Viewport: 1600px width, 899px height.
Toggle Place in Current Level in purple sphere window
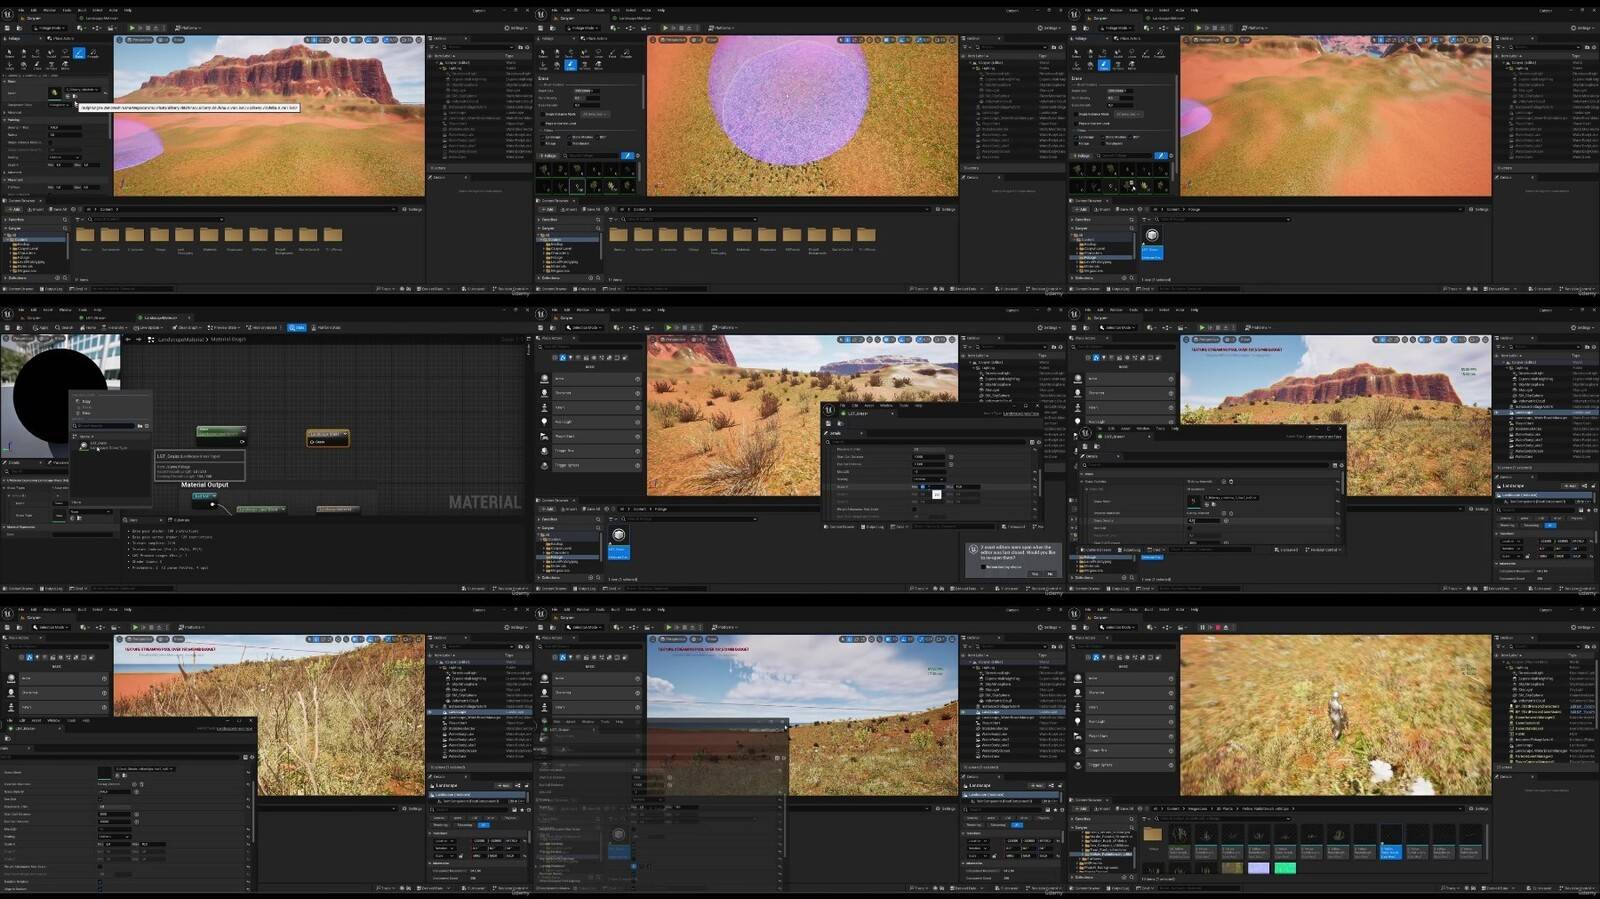[x=543, y=123]
